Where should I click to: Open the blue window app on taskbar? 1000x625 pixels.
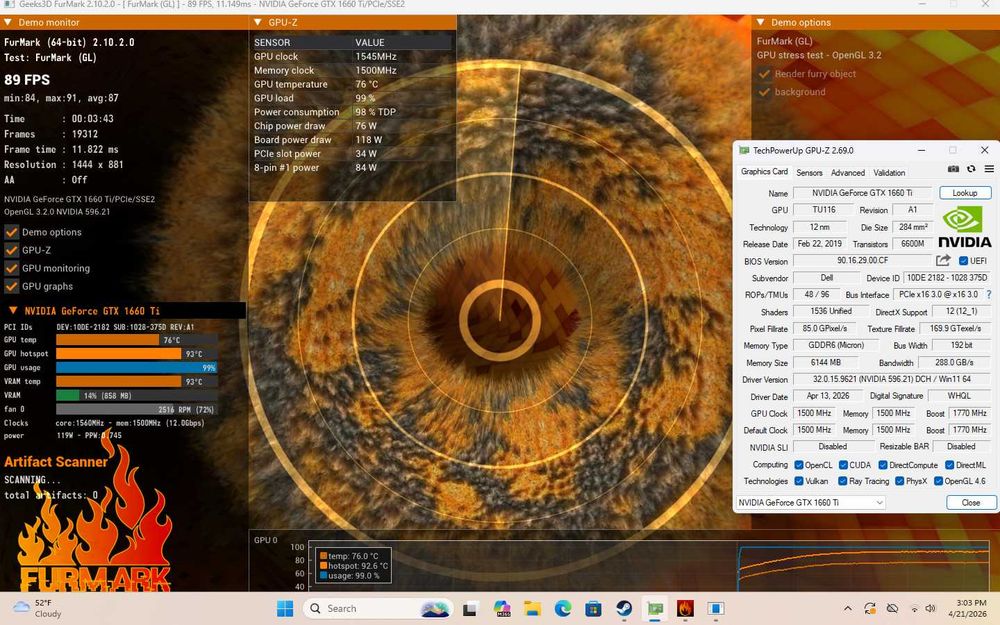click(x=716, y=609)
